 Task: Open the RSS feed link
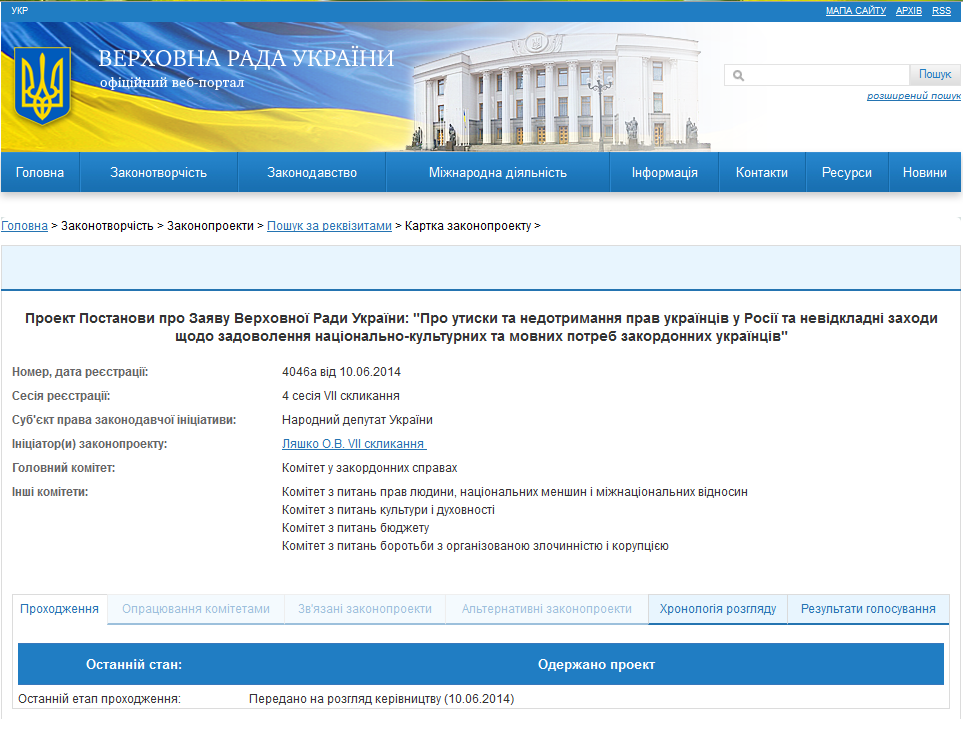(x=941, y=10)
